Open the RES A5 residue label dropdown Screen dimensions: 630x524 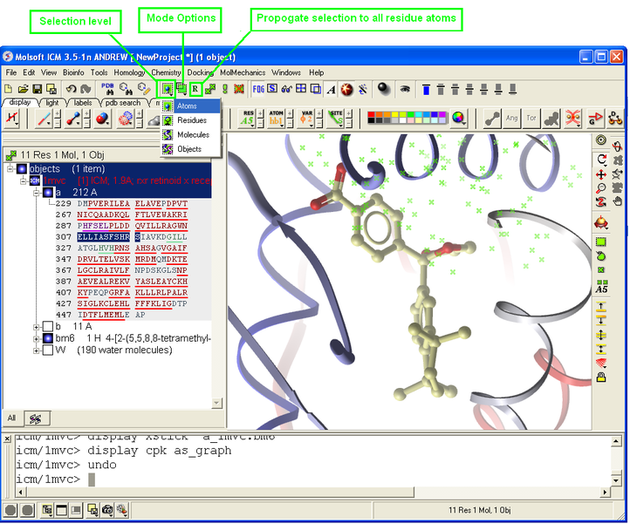click(248, 118)
